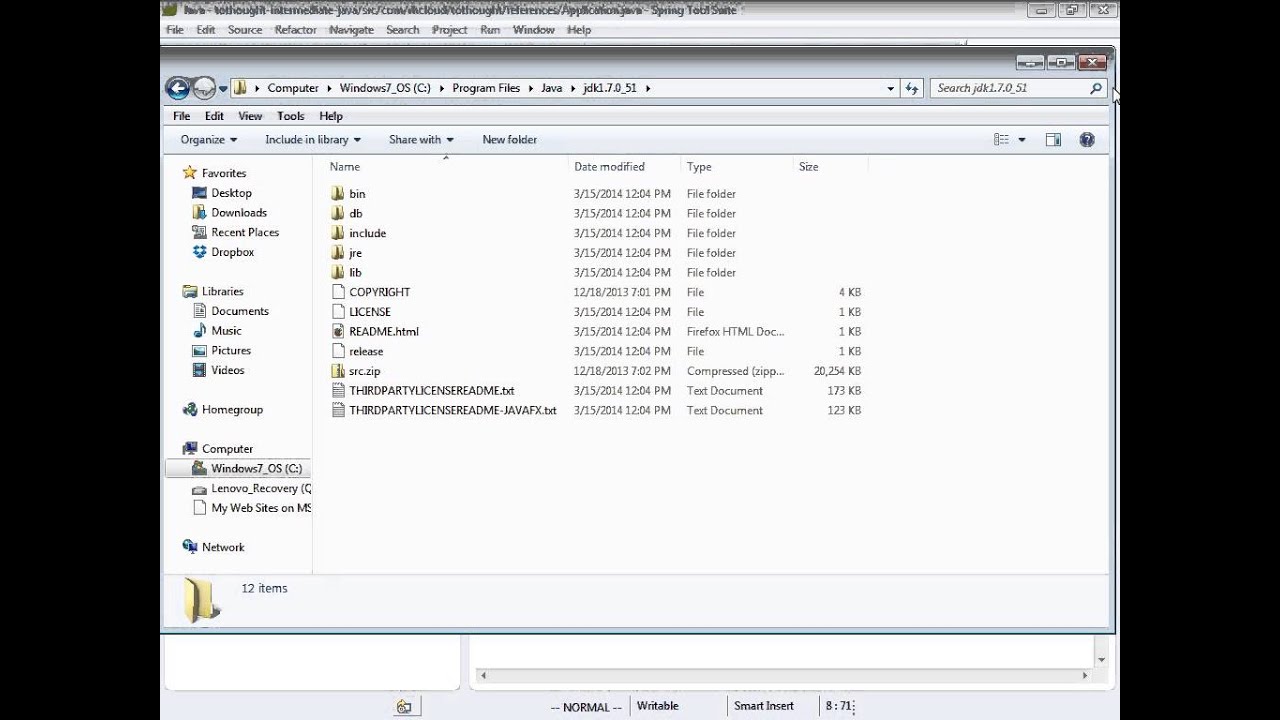Select Lenovo_Recovery drive in sidebar
Screen dimensions: 1280x720
point(261,488)
